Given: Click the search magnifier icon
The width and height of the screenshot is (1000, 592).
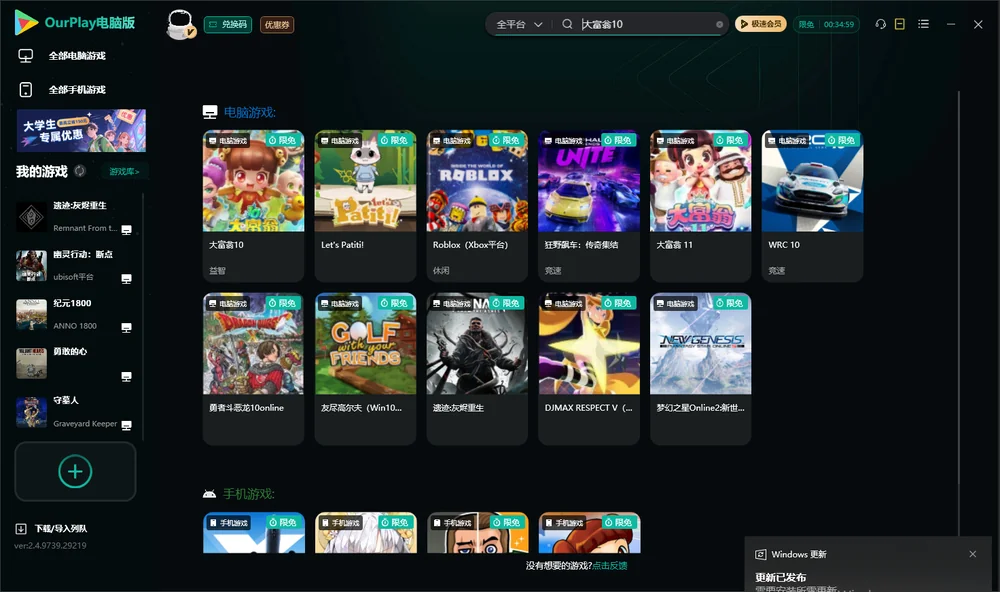Looking at the screenshot, I should point(567,24).
